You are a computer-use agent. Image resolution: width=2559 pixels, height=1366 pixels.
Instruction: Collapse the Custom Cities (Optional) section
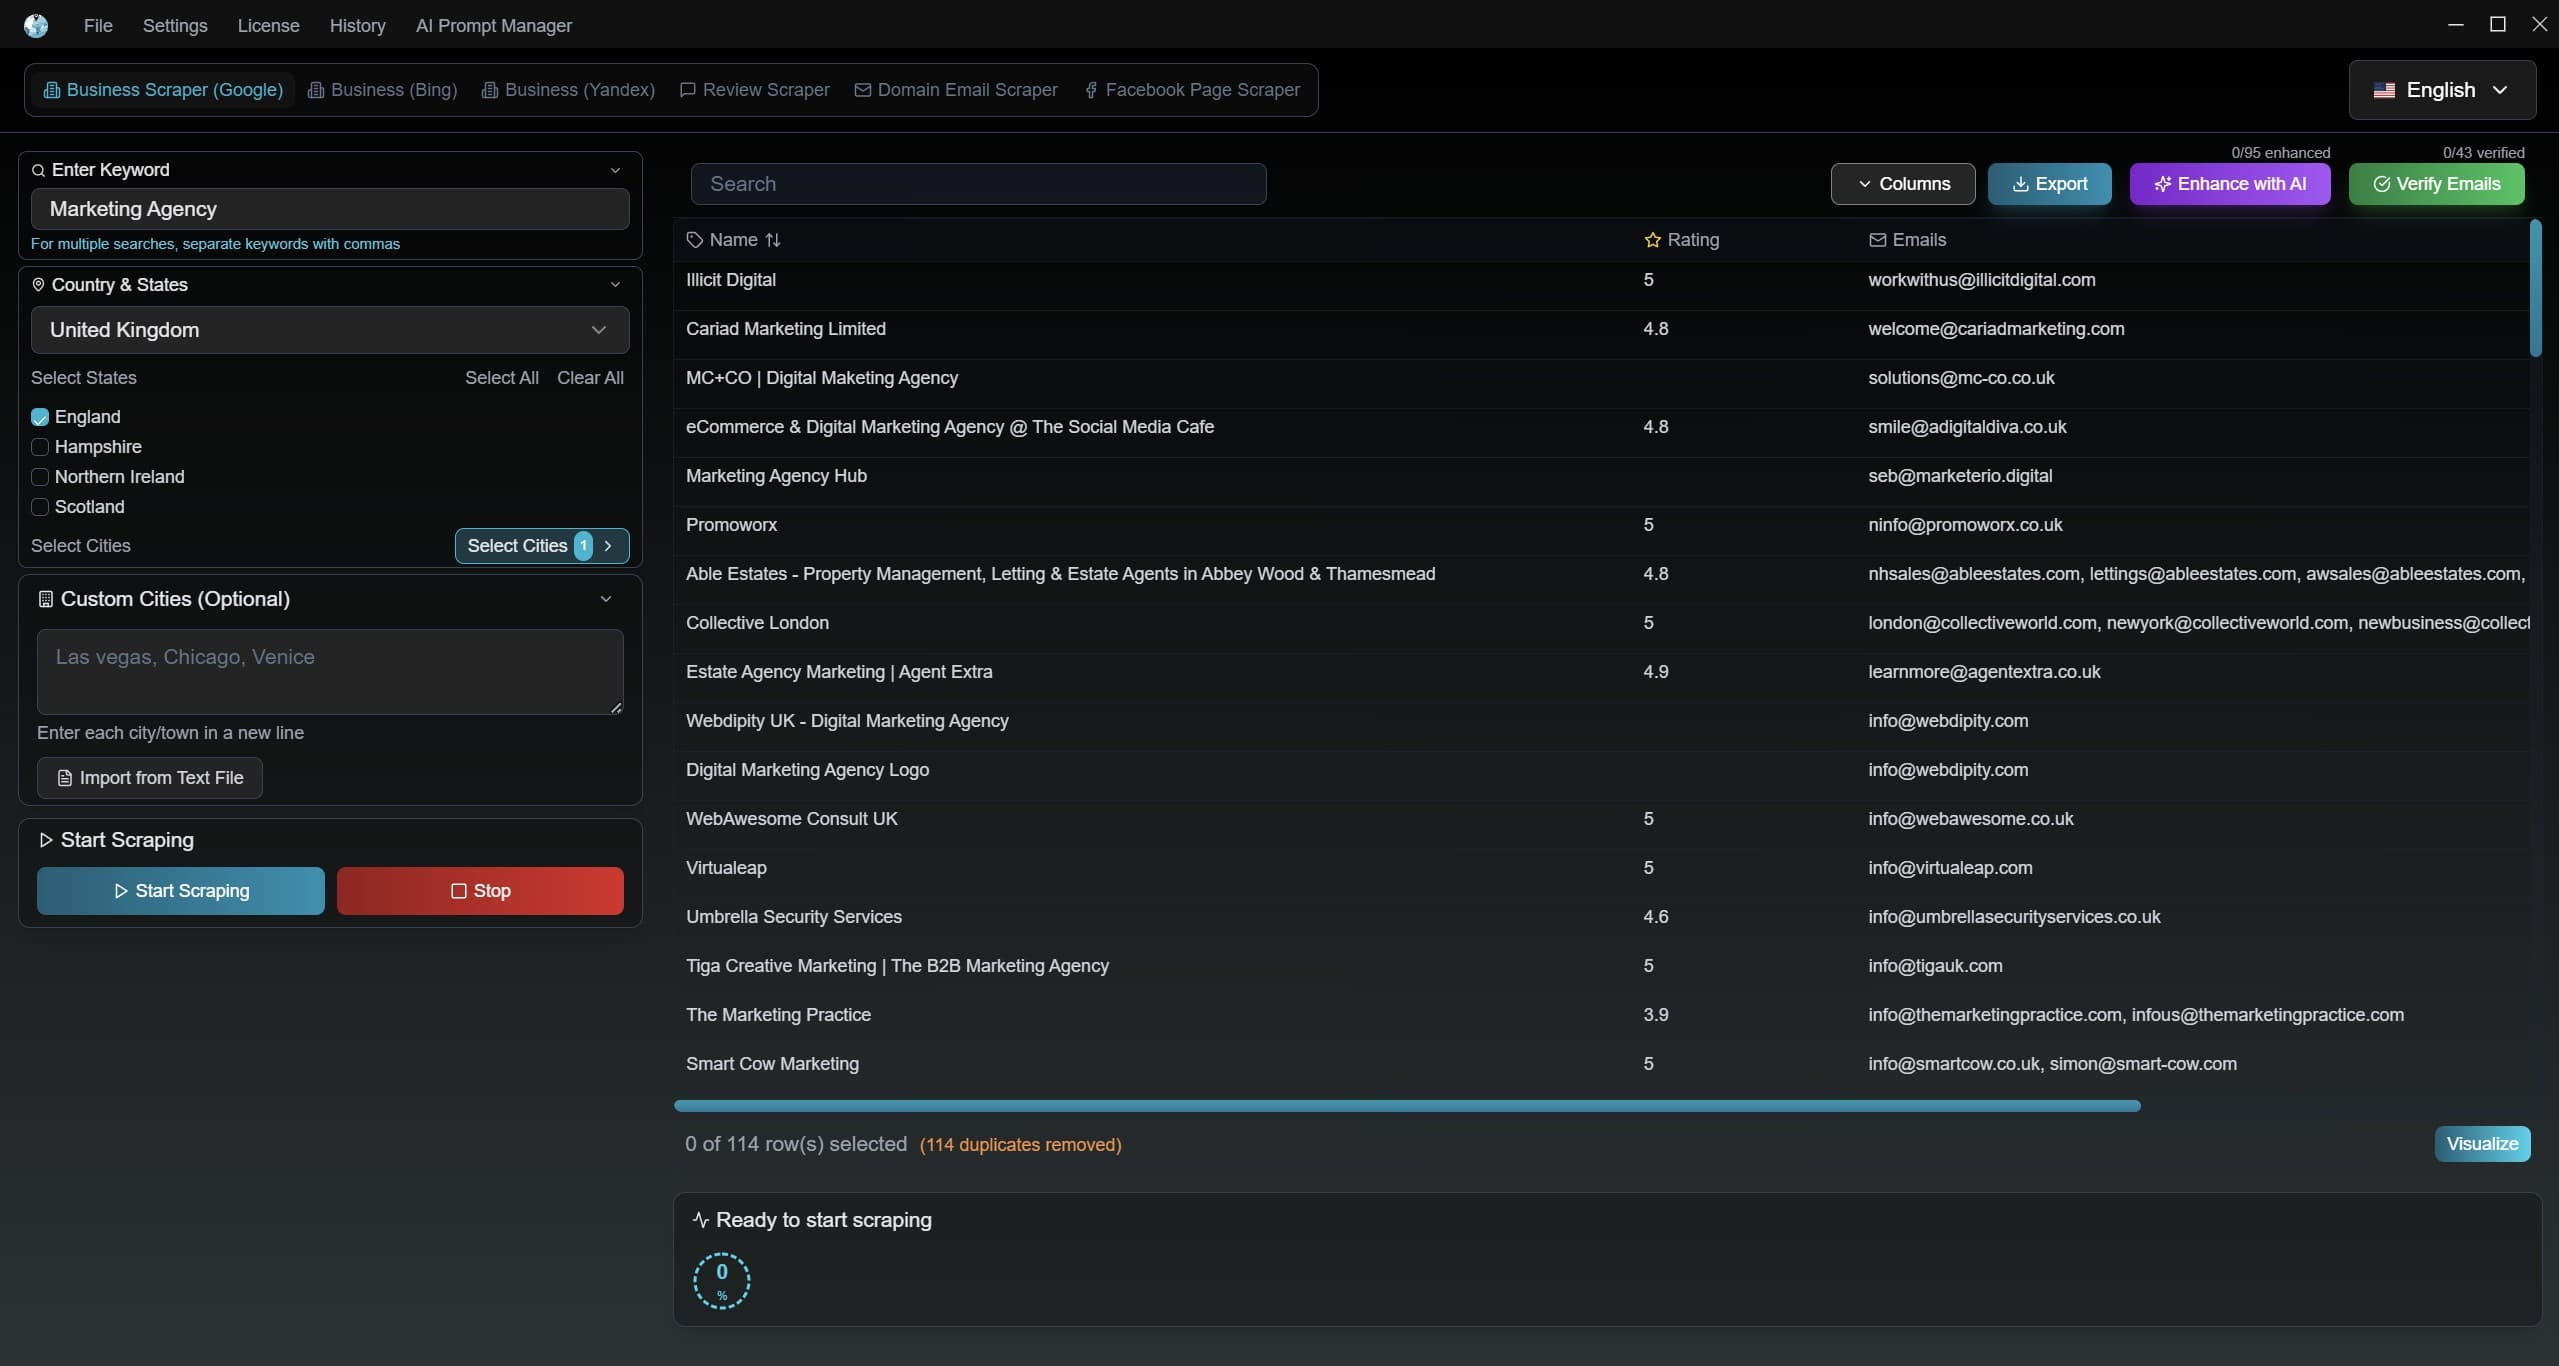605,599
